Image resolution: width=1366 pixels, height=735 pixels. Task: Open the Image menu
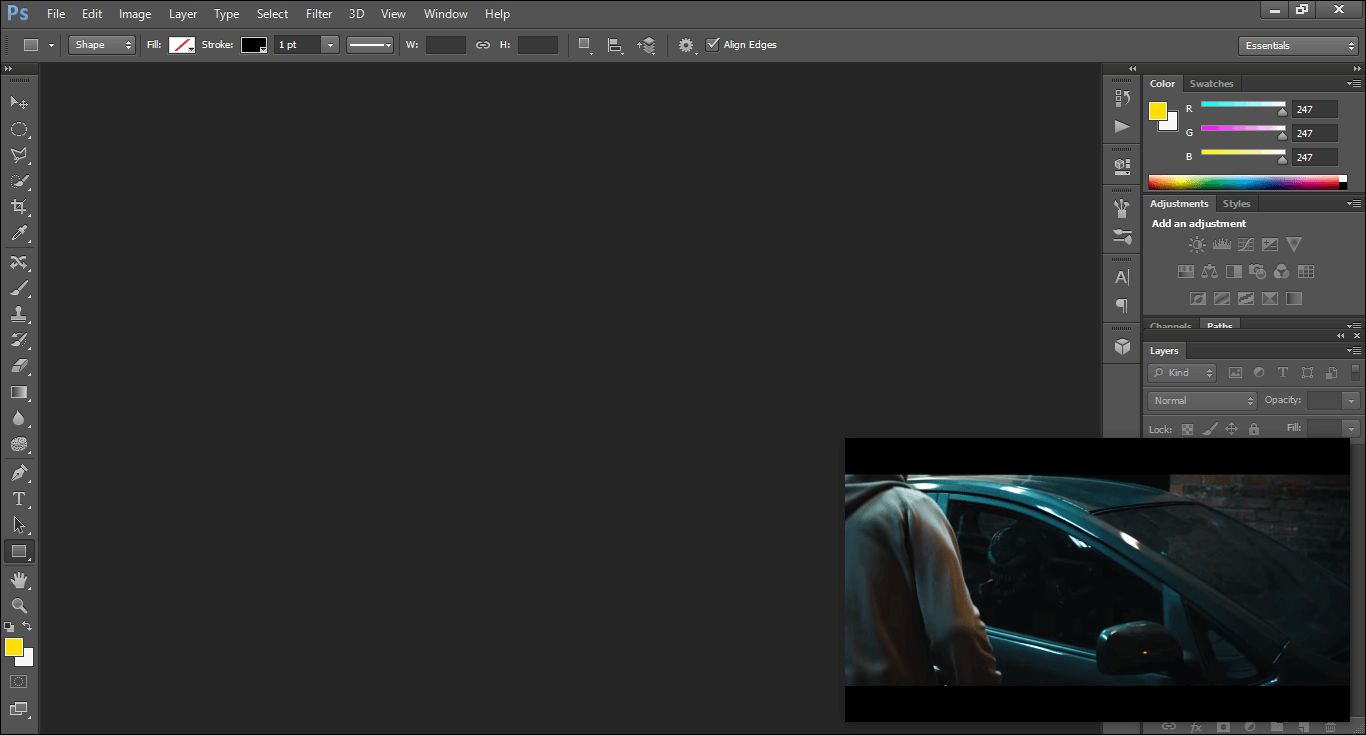point(135,14)
